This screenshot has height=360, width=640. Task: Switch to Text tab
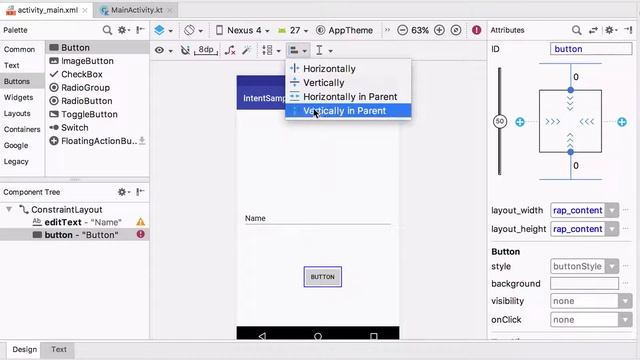pos(59,349)
